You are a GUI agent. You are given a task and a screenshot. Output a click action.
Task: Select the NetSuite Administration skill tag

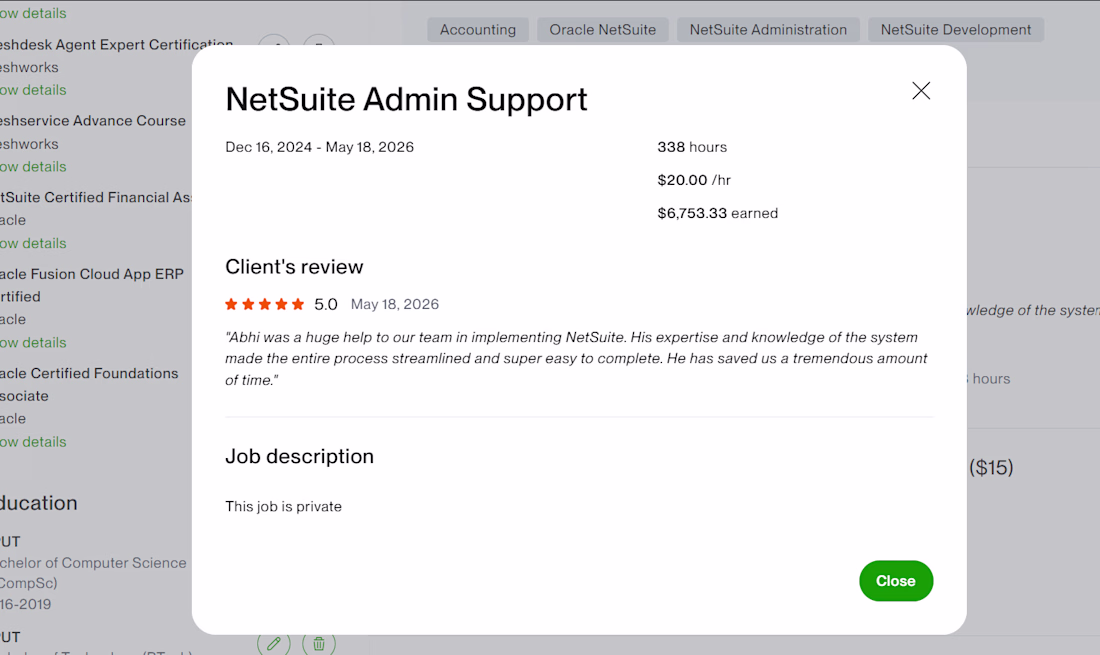(768, 29)
